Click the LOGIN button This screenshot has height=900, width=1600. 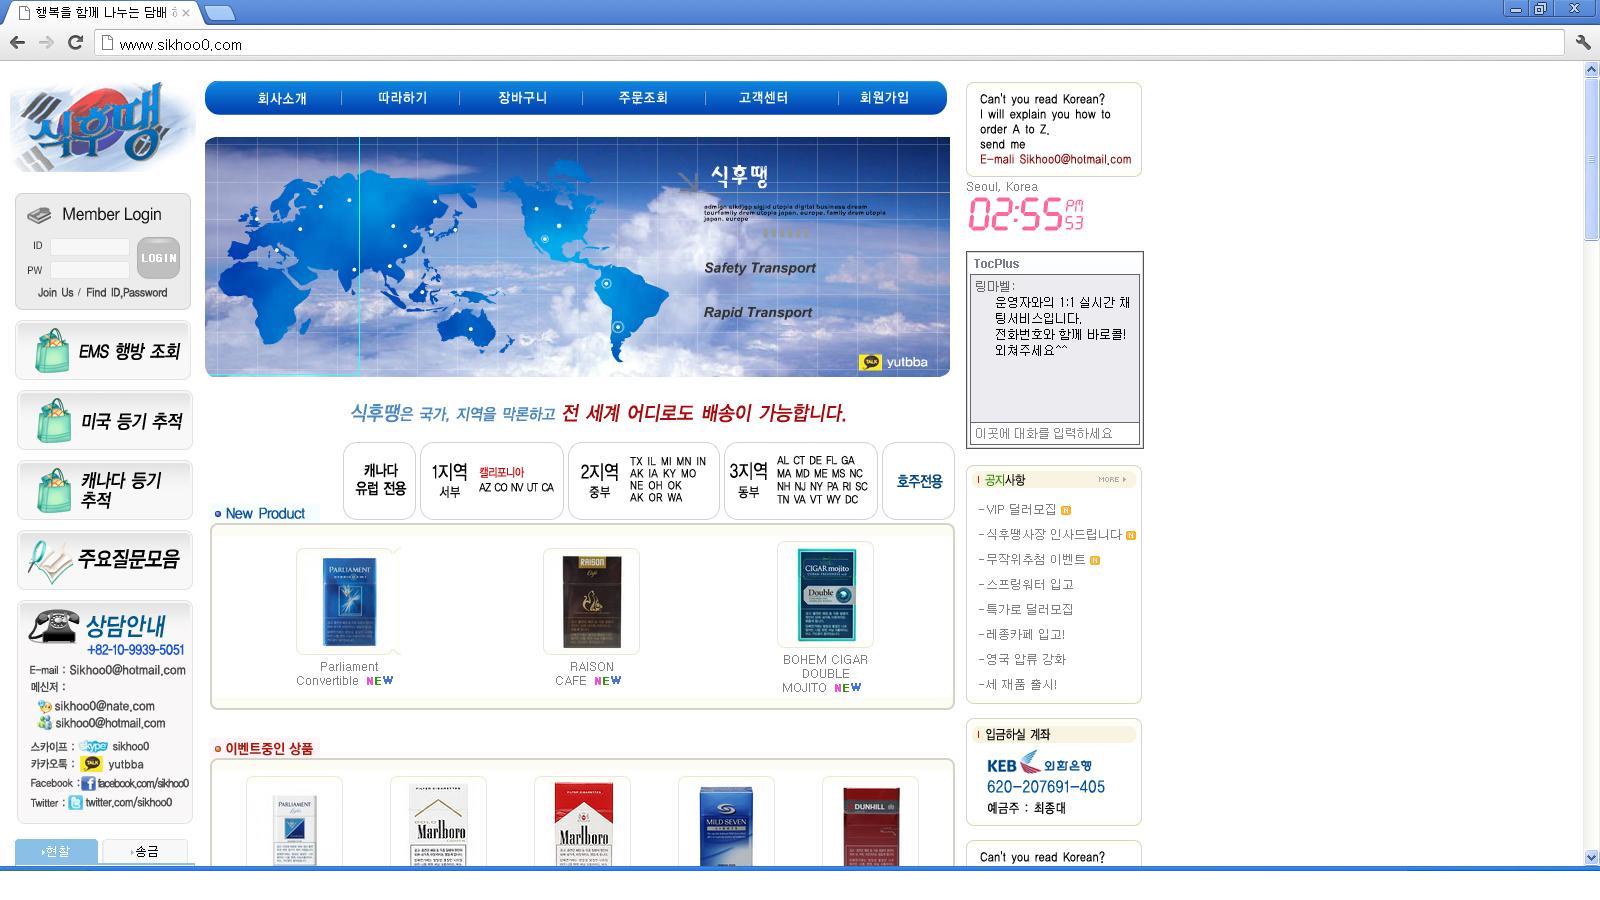click(158, 258)
